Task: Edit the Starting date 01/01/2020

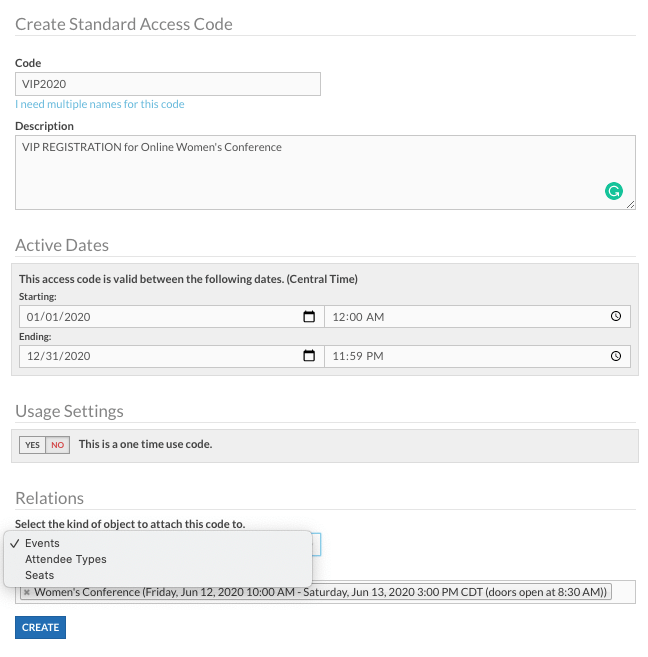Action: pyautogui.click(x=172, y=316)
